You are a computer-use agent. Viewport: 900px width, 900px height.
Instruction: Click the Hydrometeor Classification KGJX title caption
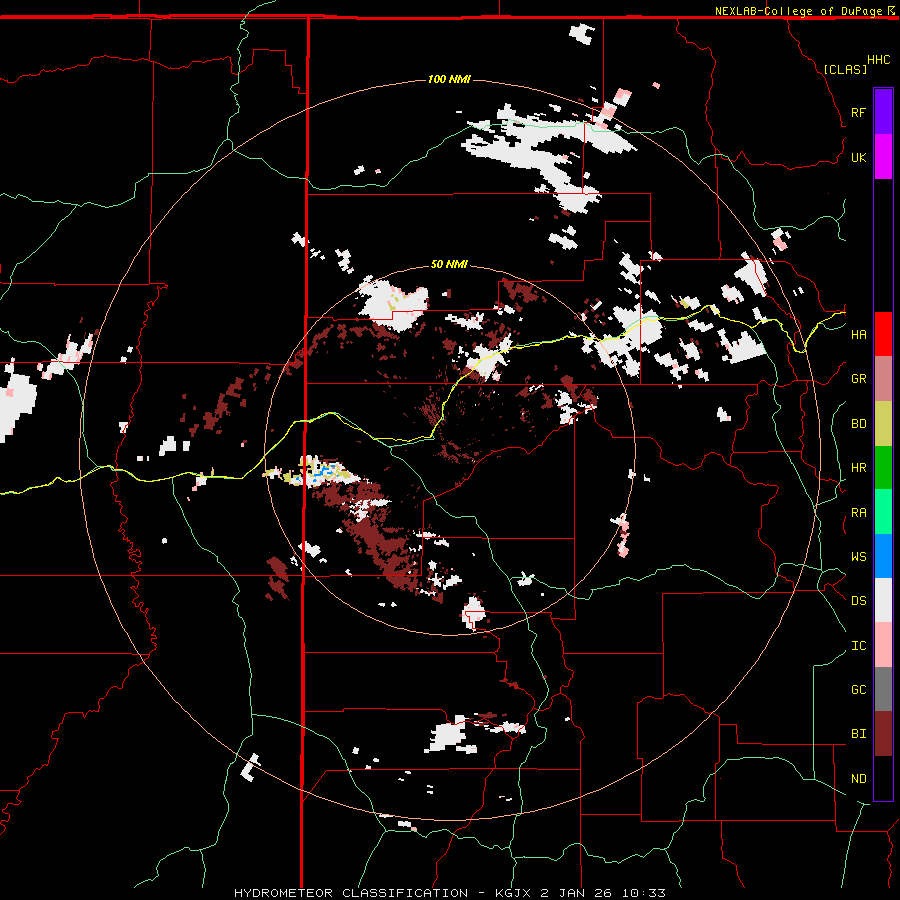449,893
